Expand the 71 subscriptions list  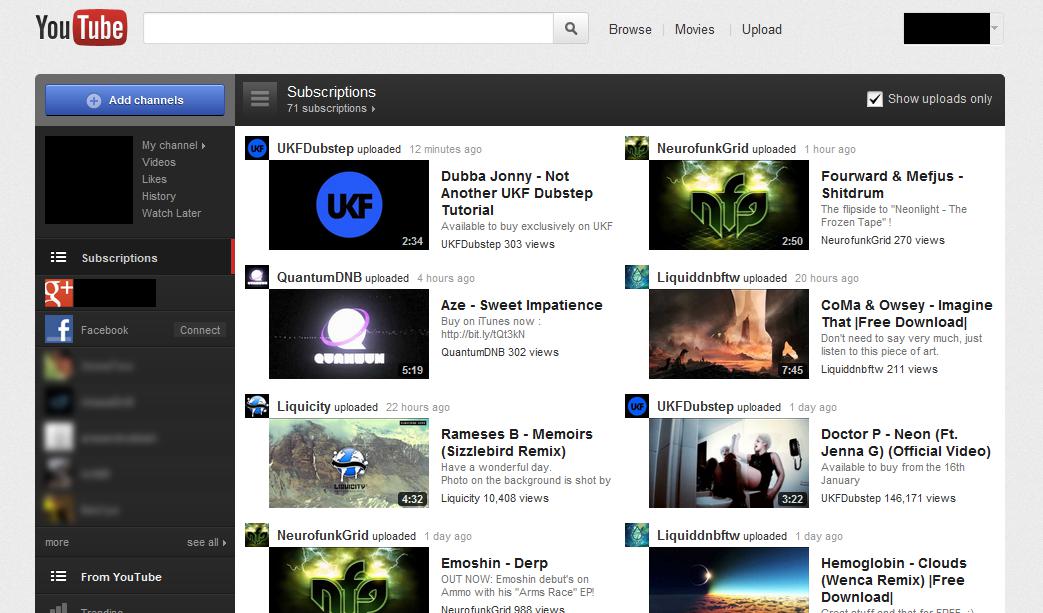coord(331,108)
